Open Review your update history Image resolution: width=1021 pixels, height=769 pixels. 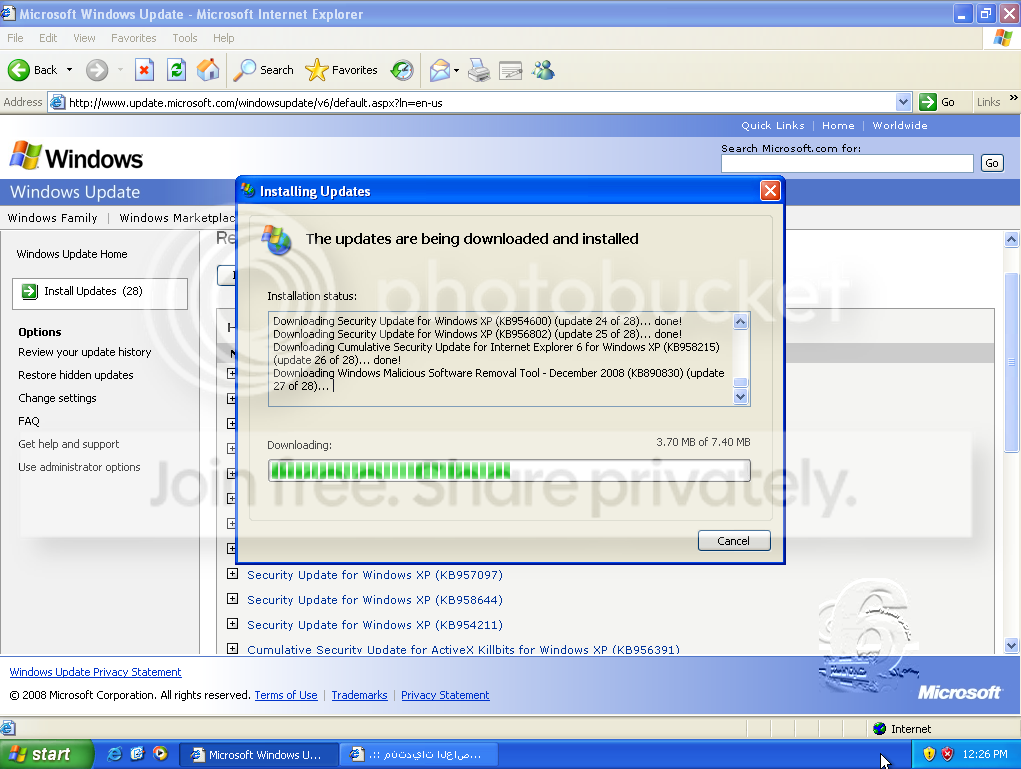[85, 352]
